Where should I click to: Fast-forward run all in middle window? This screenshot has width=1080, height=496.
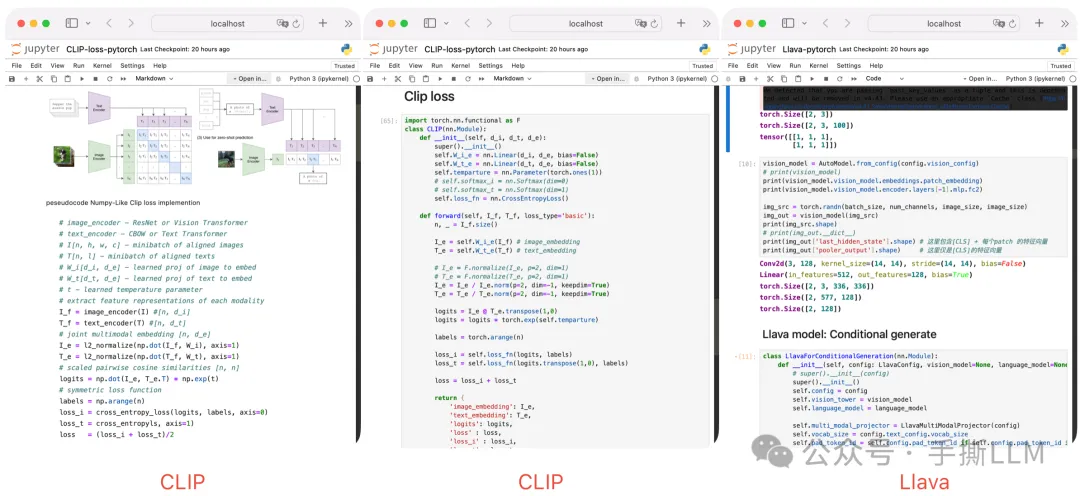[x=481, y=79]
